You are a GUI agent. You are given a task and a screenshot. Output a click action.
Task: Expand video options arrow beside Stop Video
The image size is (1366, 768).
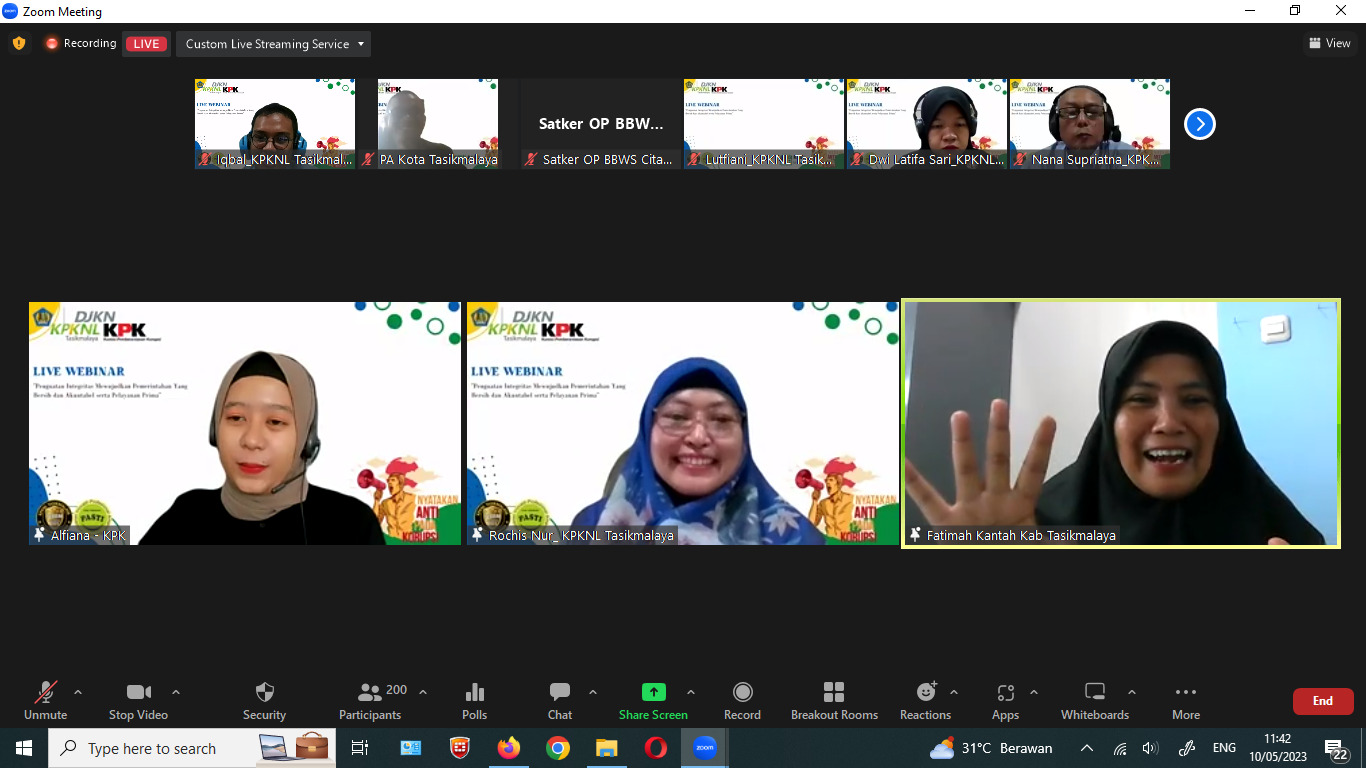coord(176,692)
